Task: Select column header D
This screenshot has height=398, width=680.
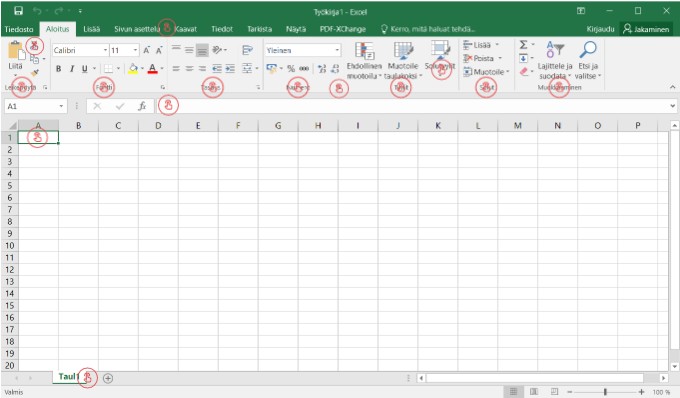Action: click(x=158, y=126)
